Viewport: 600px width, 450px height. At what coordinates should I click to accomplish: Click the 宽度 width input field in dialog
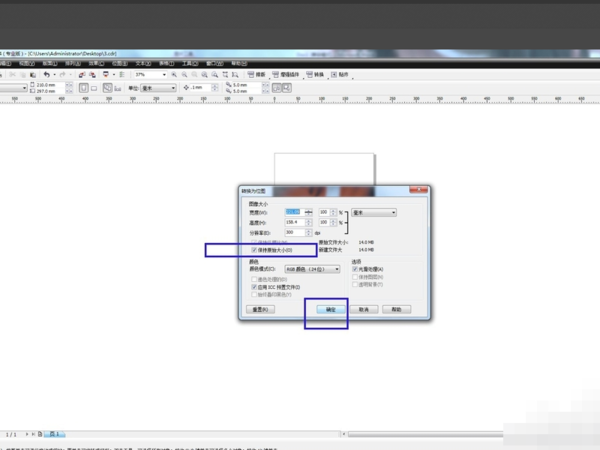tap(295, 212)
